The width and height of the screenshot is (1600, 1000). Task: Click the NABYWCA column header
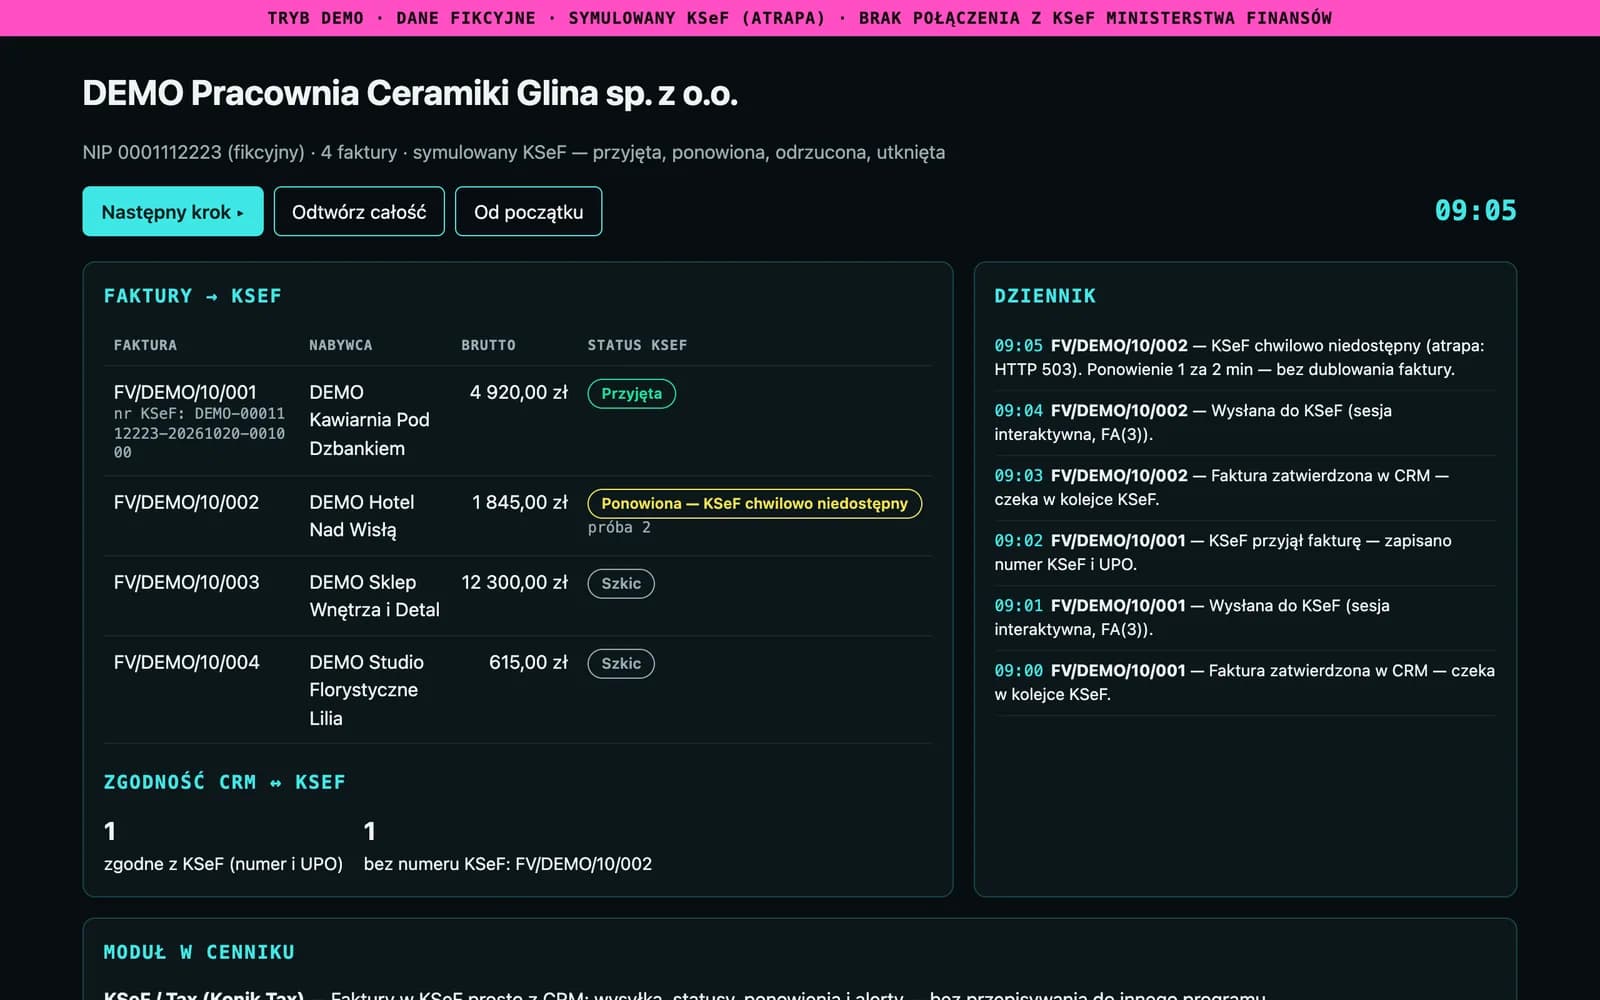[x=340, y=345]
